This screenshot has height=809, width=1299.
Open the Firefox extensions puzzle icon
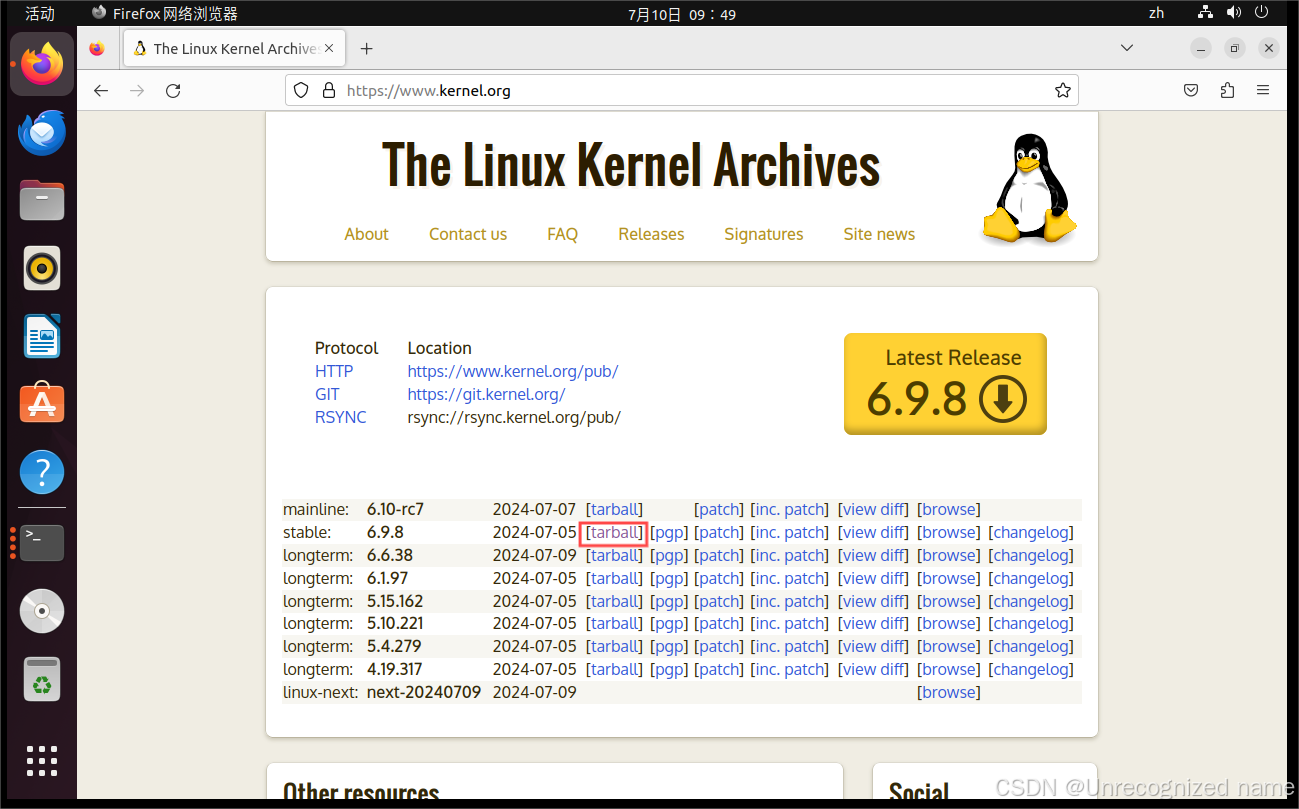pos(1227,90)
